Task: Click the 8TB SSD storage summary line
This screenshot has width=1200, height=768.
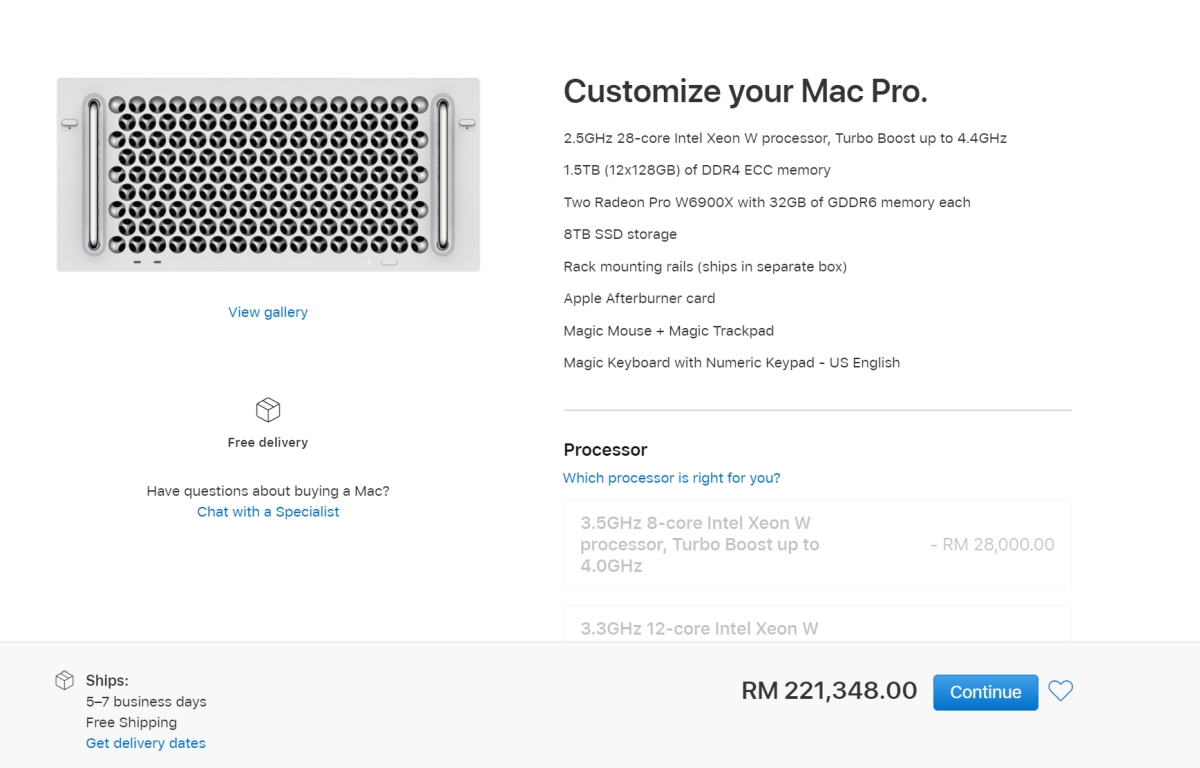Action: [x=619, y=234]
